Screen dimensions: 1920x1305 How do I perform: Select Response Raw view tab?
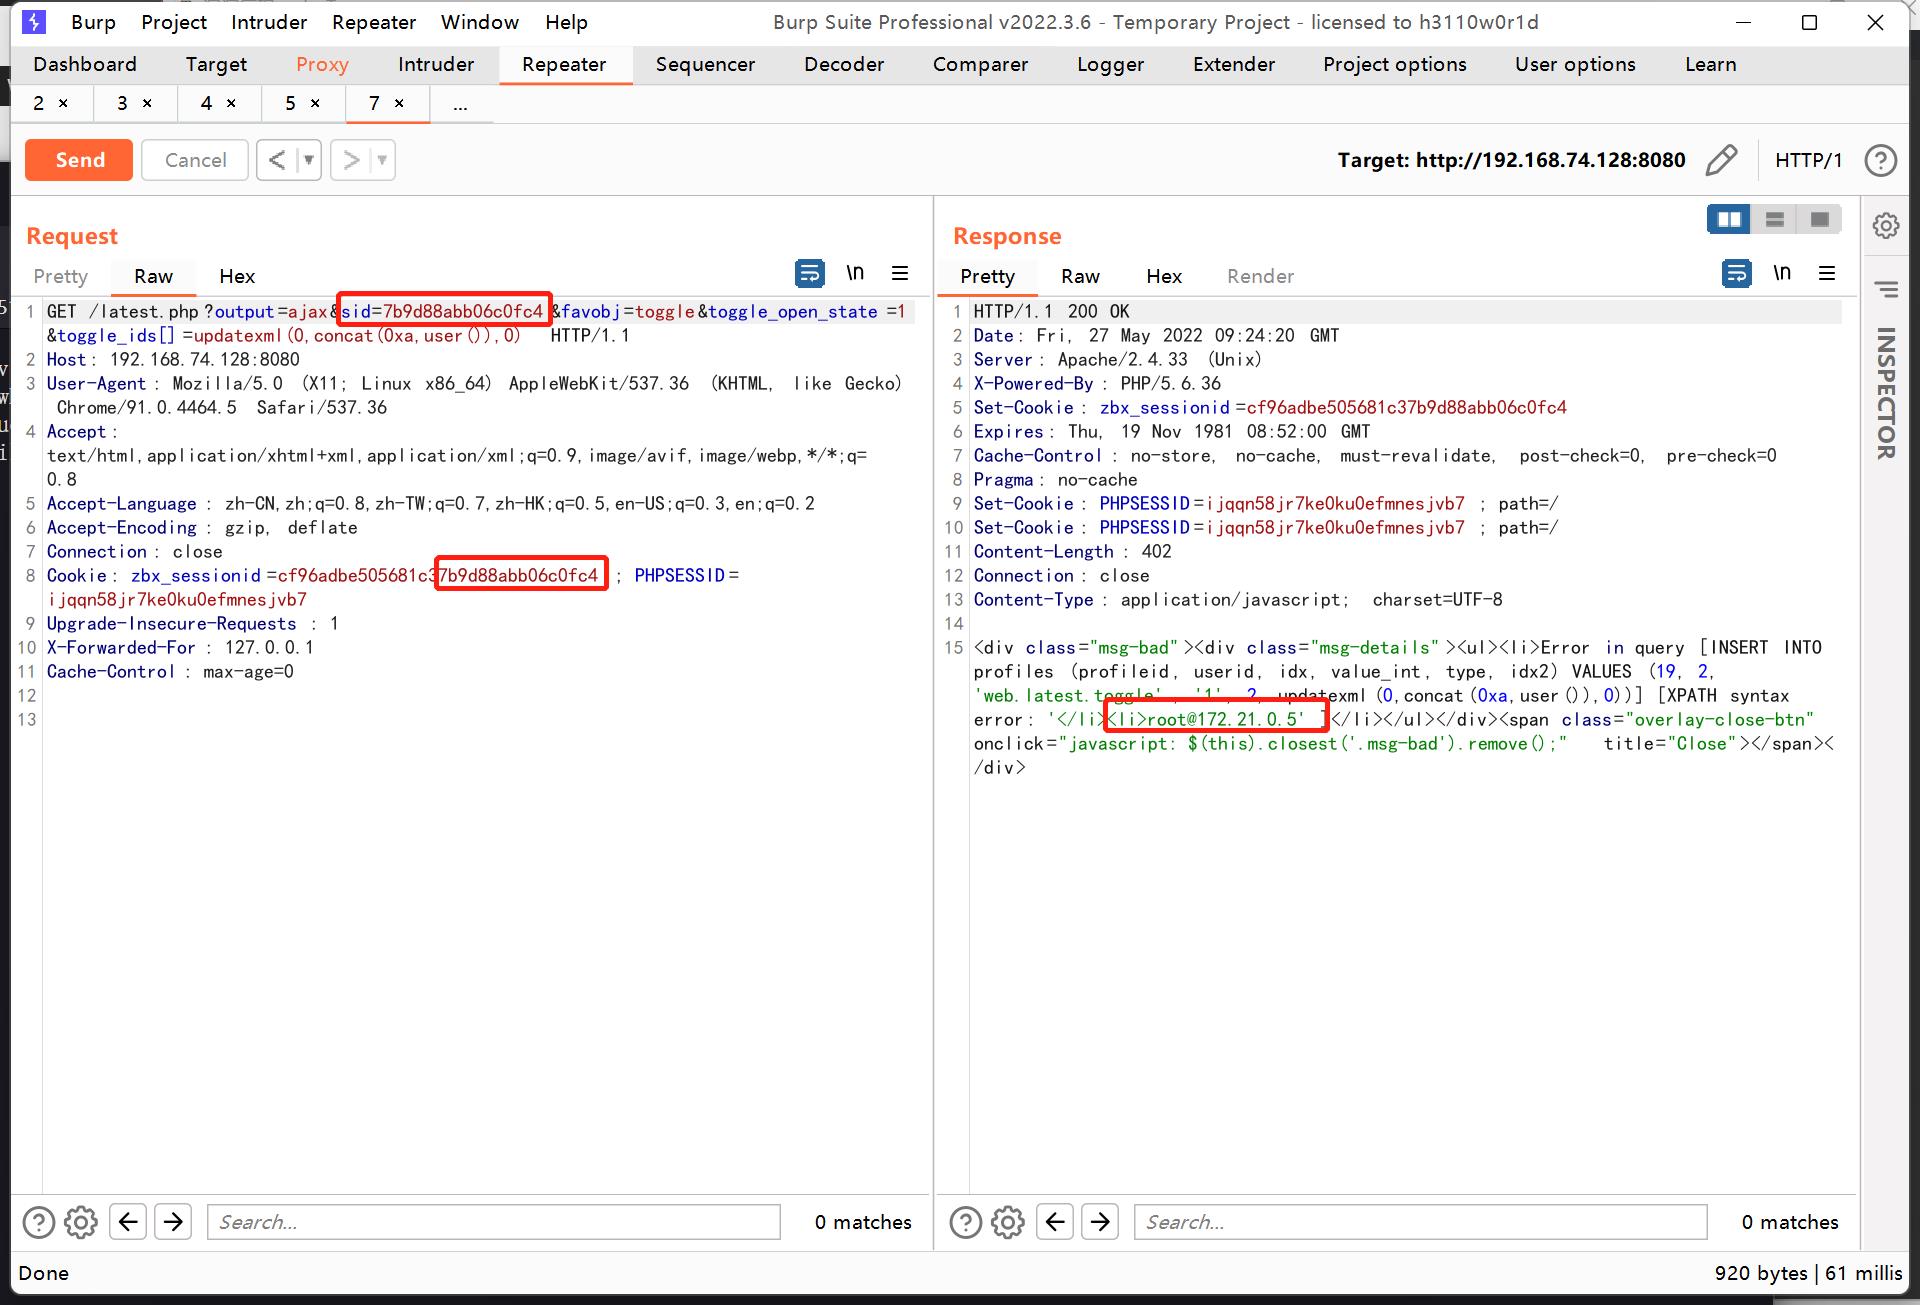(x=1080, y=276)
